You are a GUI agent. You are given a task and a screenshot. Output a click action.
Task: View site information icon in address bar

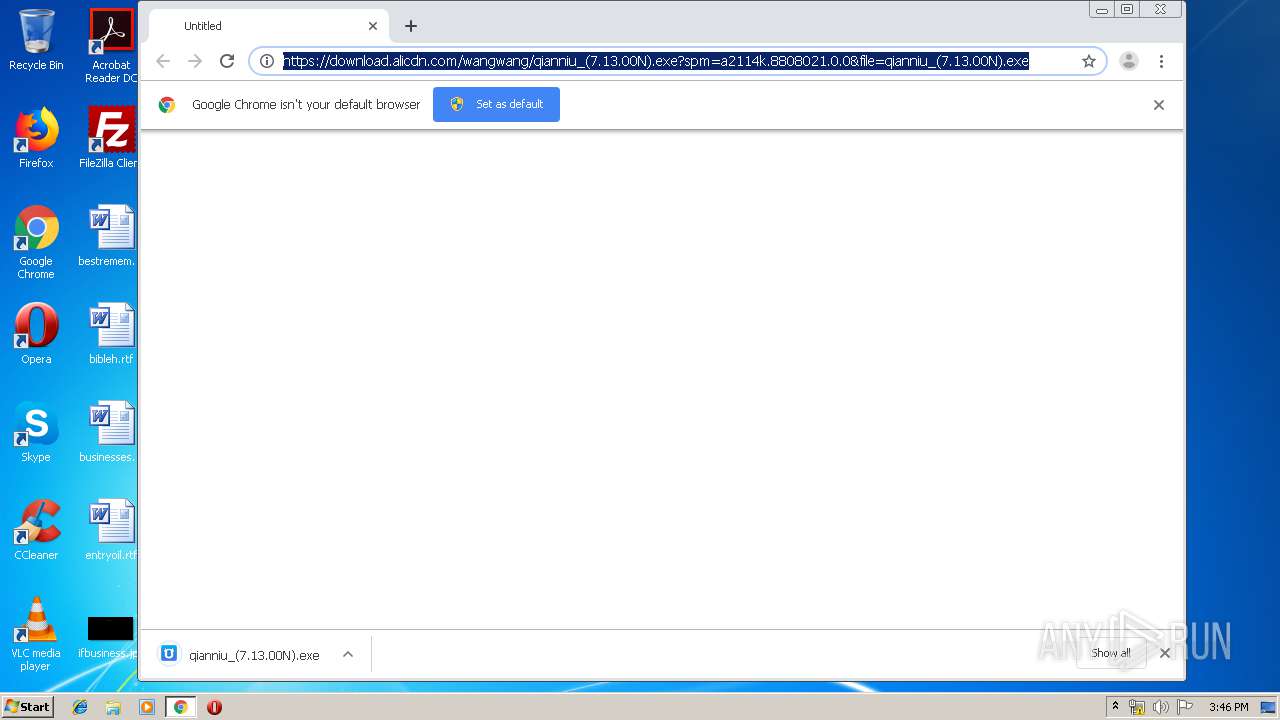pos(267,61)
